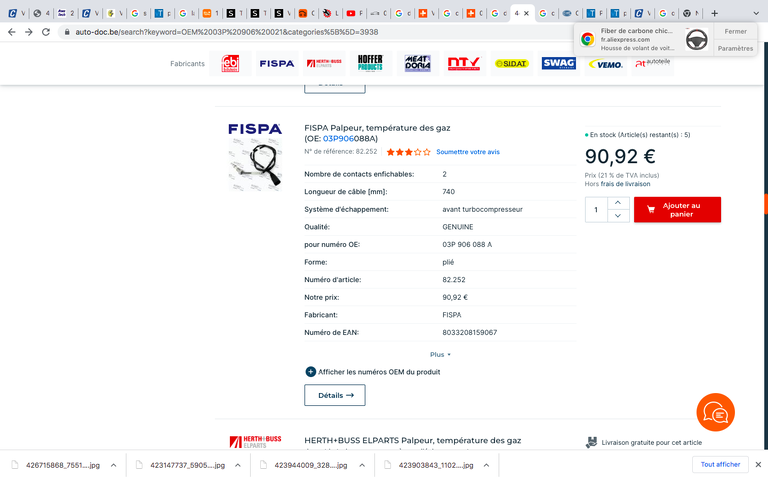Open FISPA product Détails button

coord(335,395)
